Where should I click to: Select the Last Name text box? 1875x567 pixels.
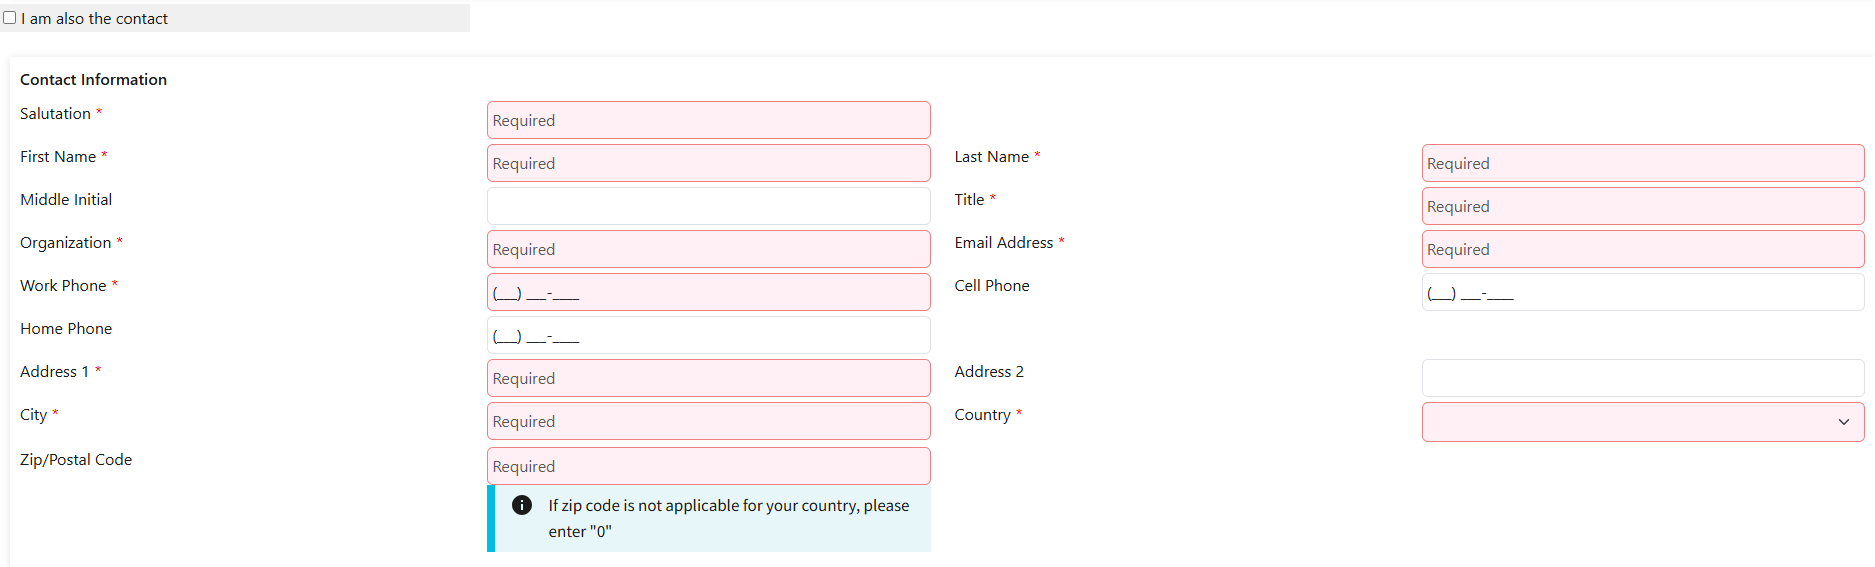[1642, 163]
